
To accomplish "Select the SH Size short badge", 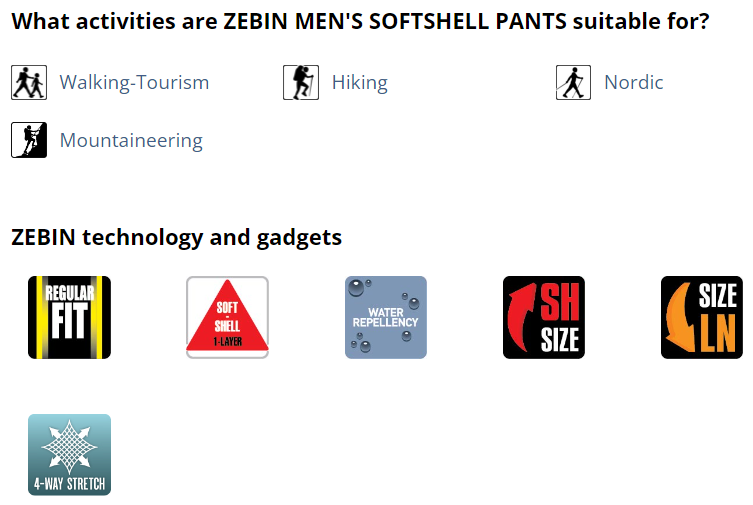I will pos(544,317).
